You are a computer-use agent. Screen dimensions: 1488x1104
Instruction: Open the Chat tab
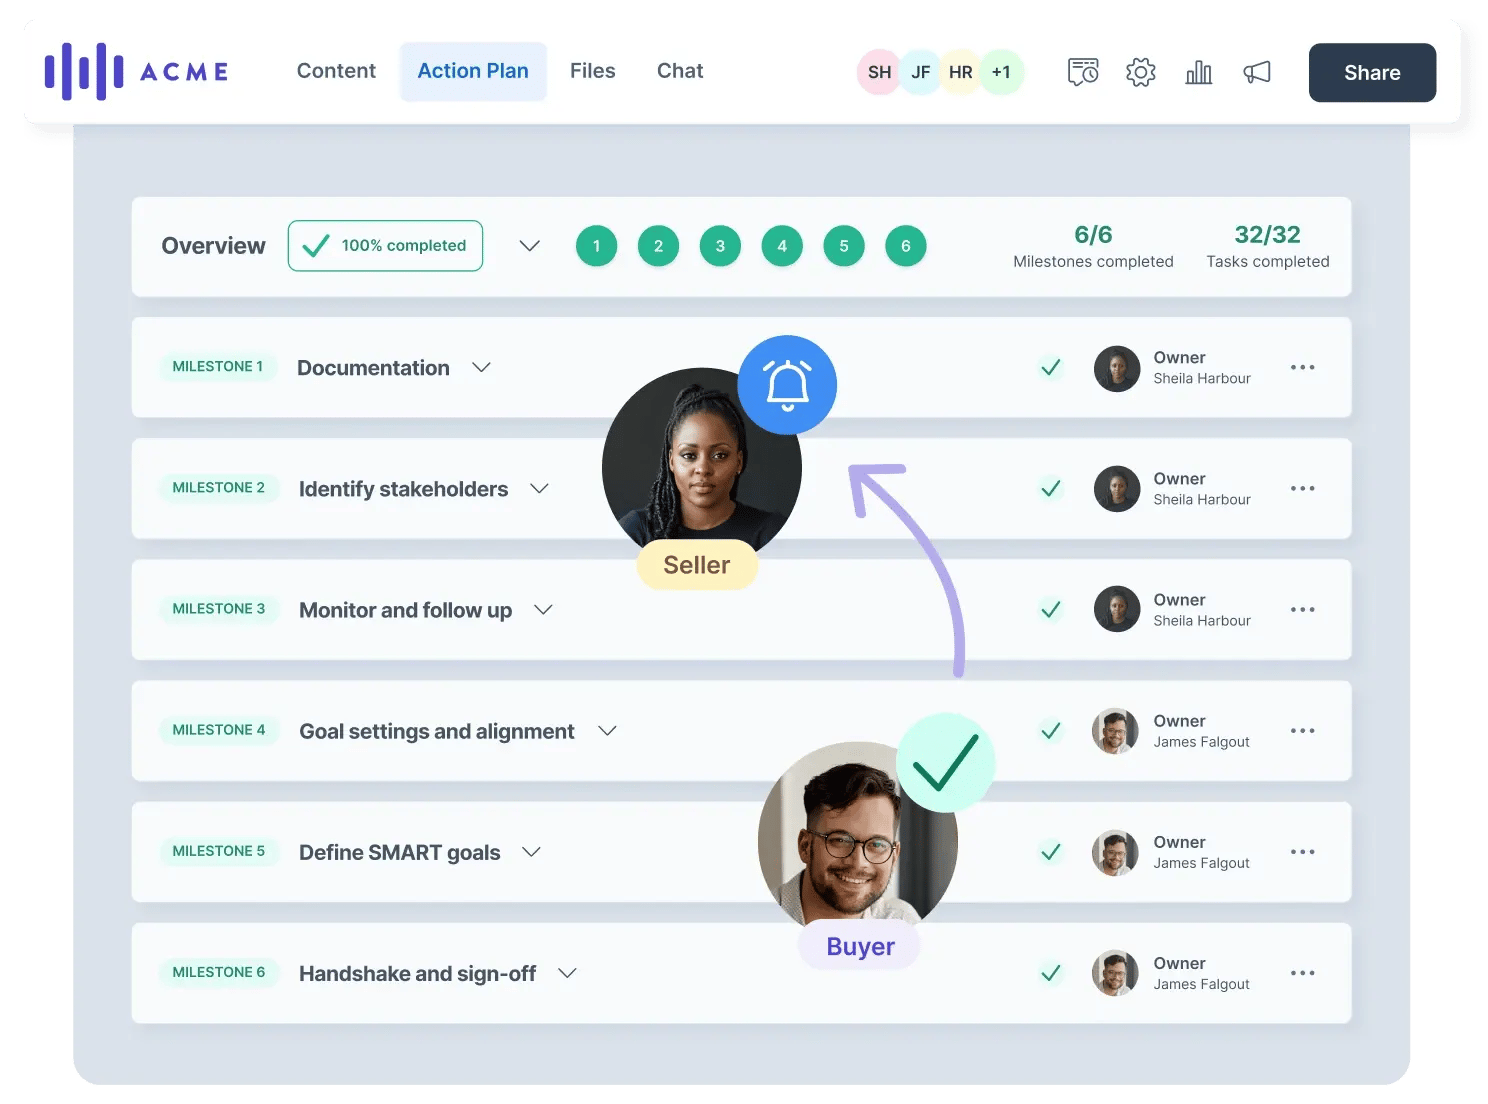tap(680, 71)
